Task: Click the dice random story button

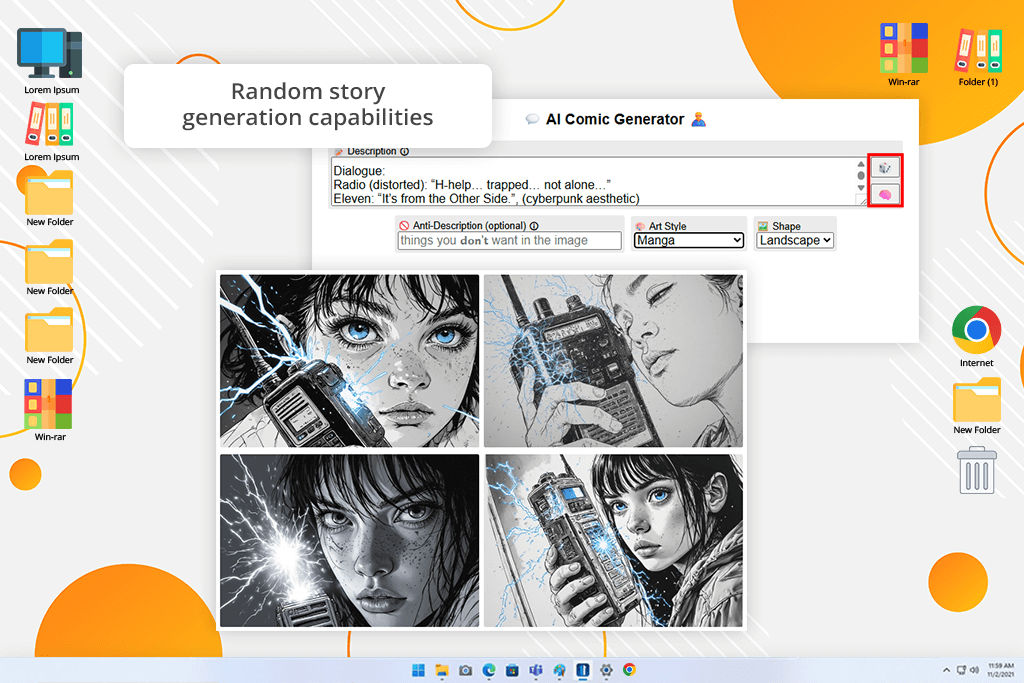Action: pyautogui.click(x=885, y=168)
